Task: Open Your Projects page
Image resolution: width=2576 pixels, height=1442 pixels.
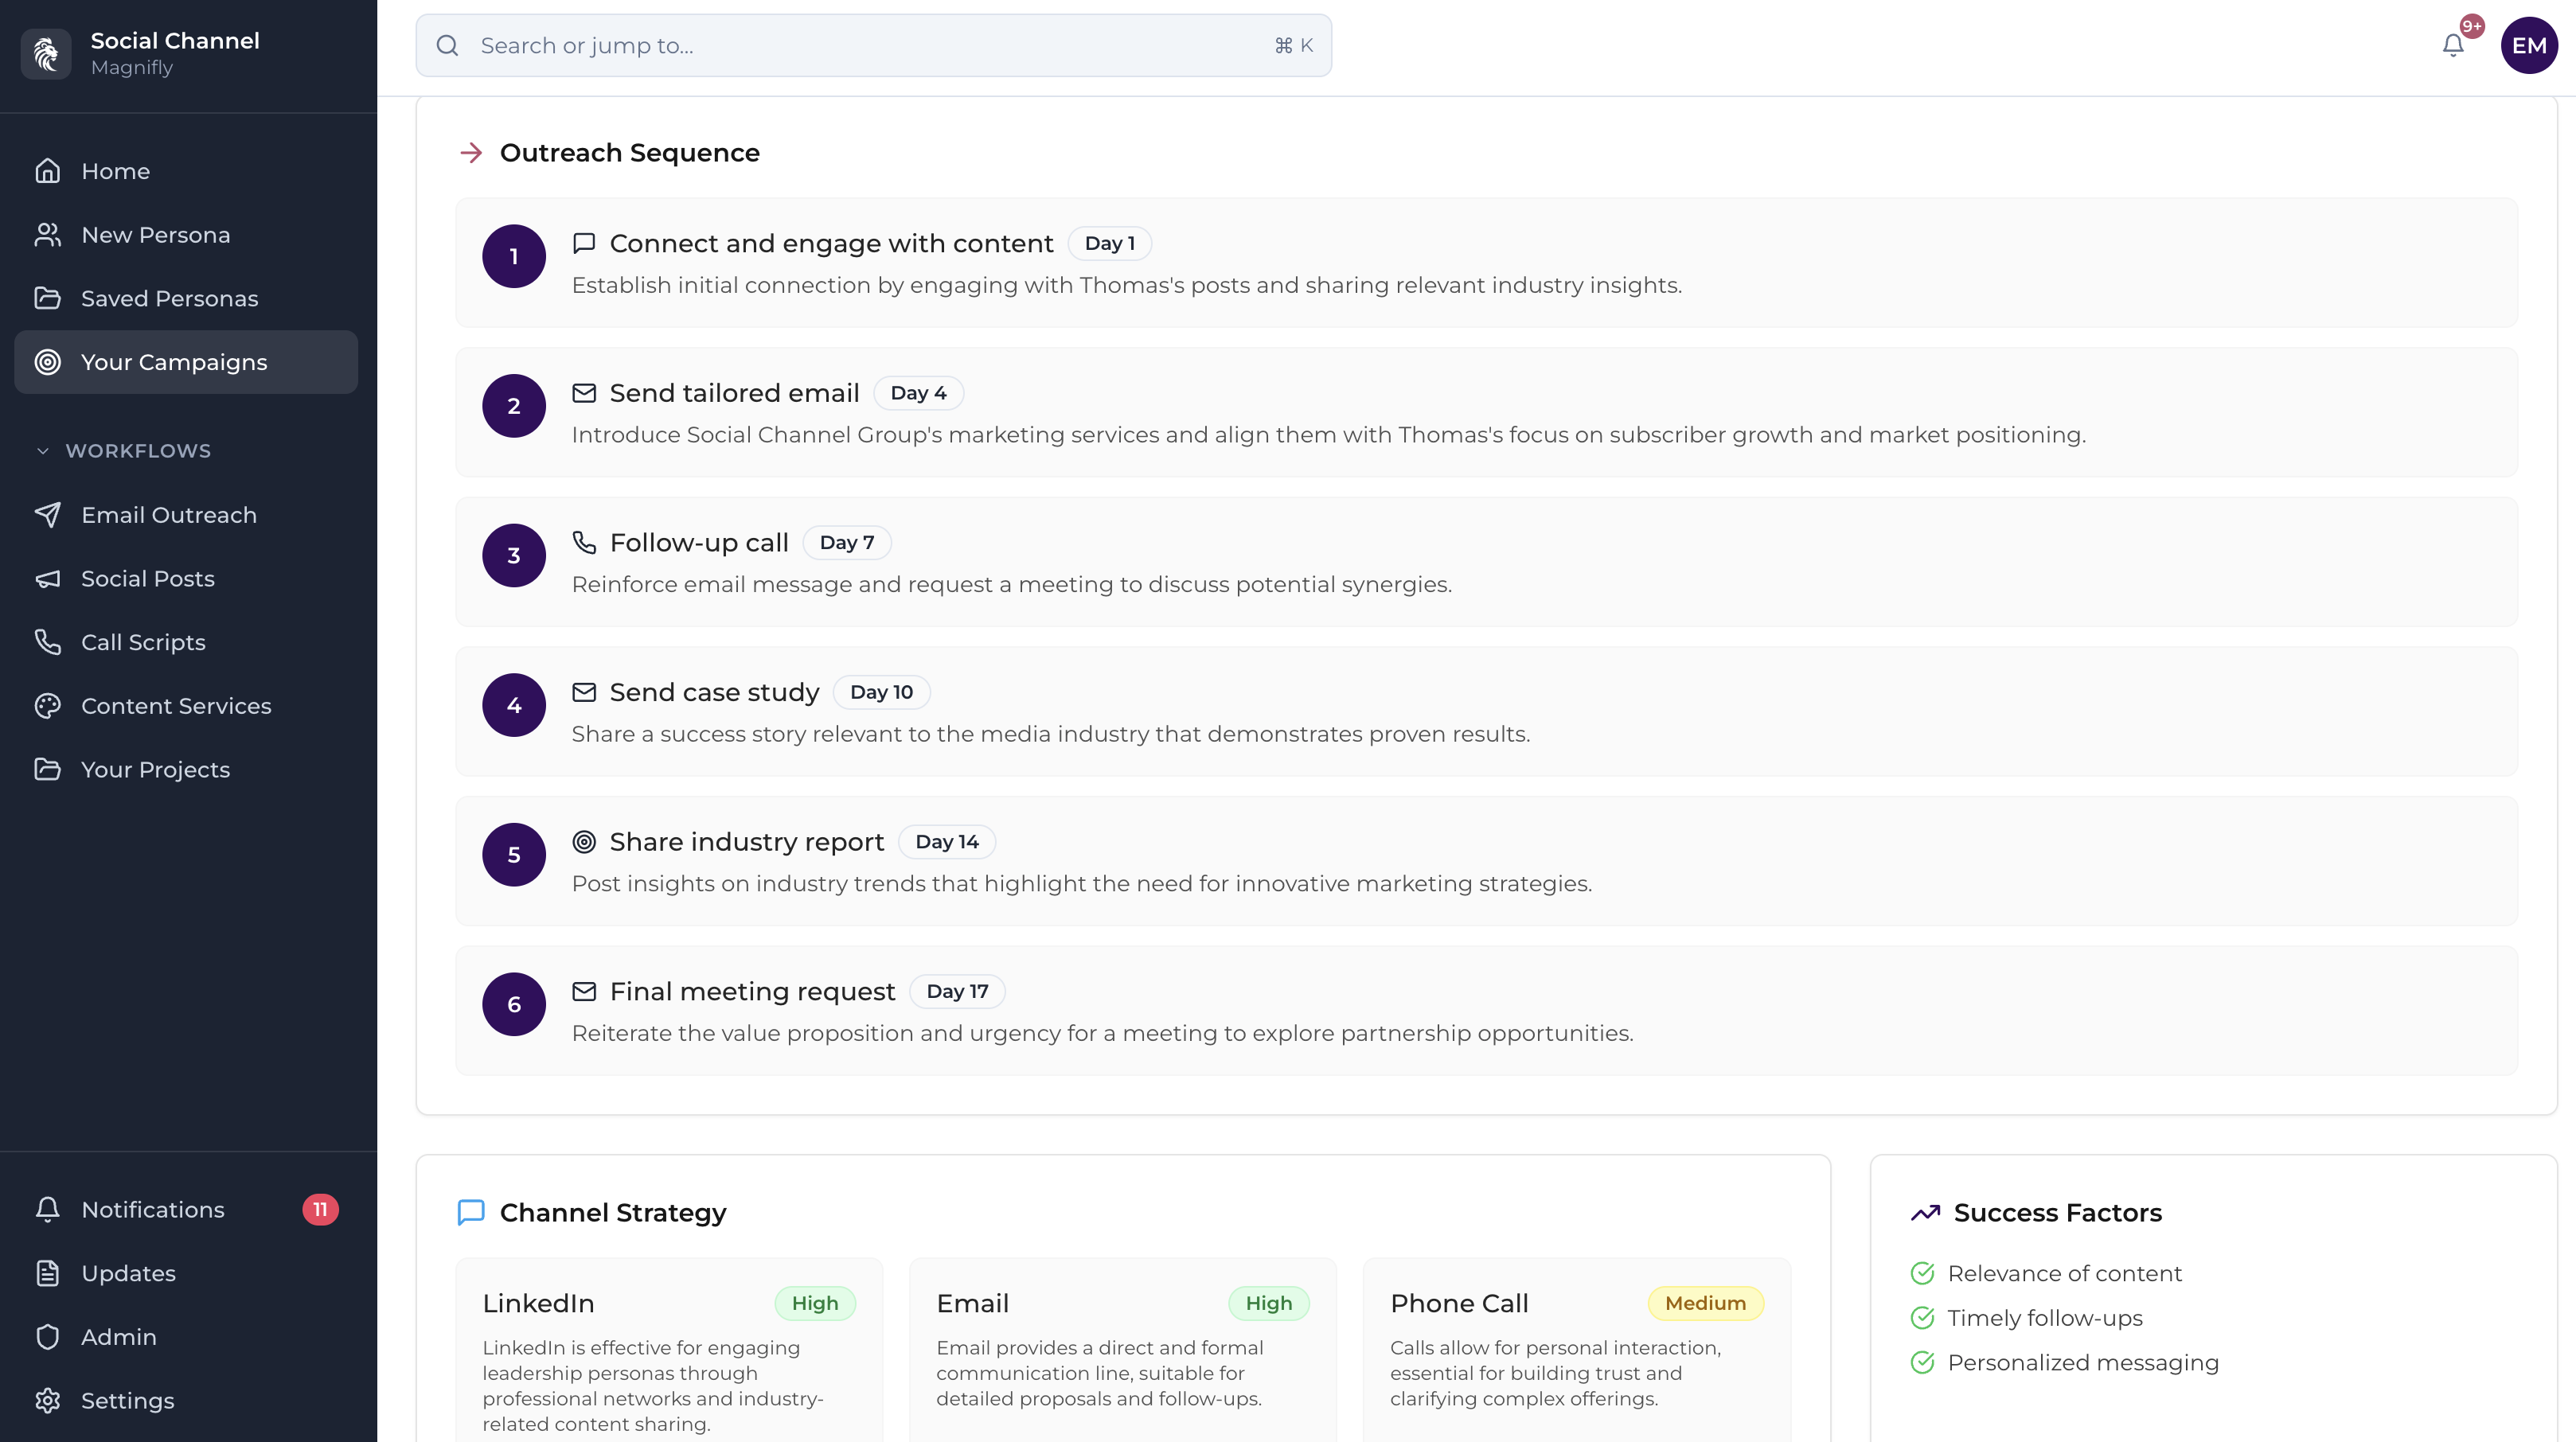Action: click(x=155, y=769)
